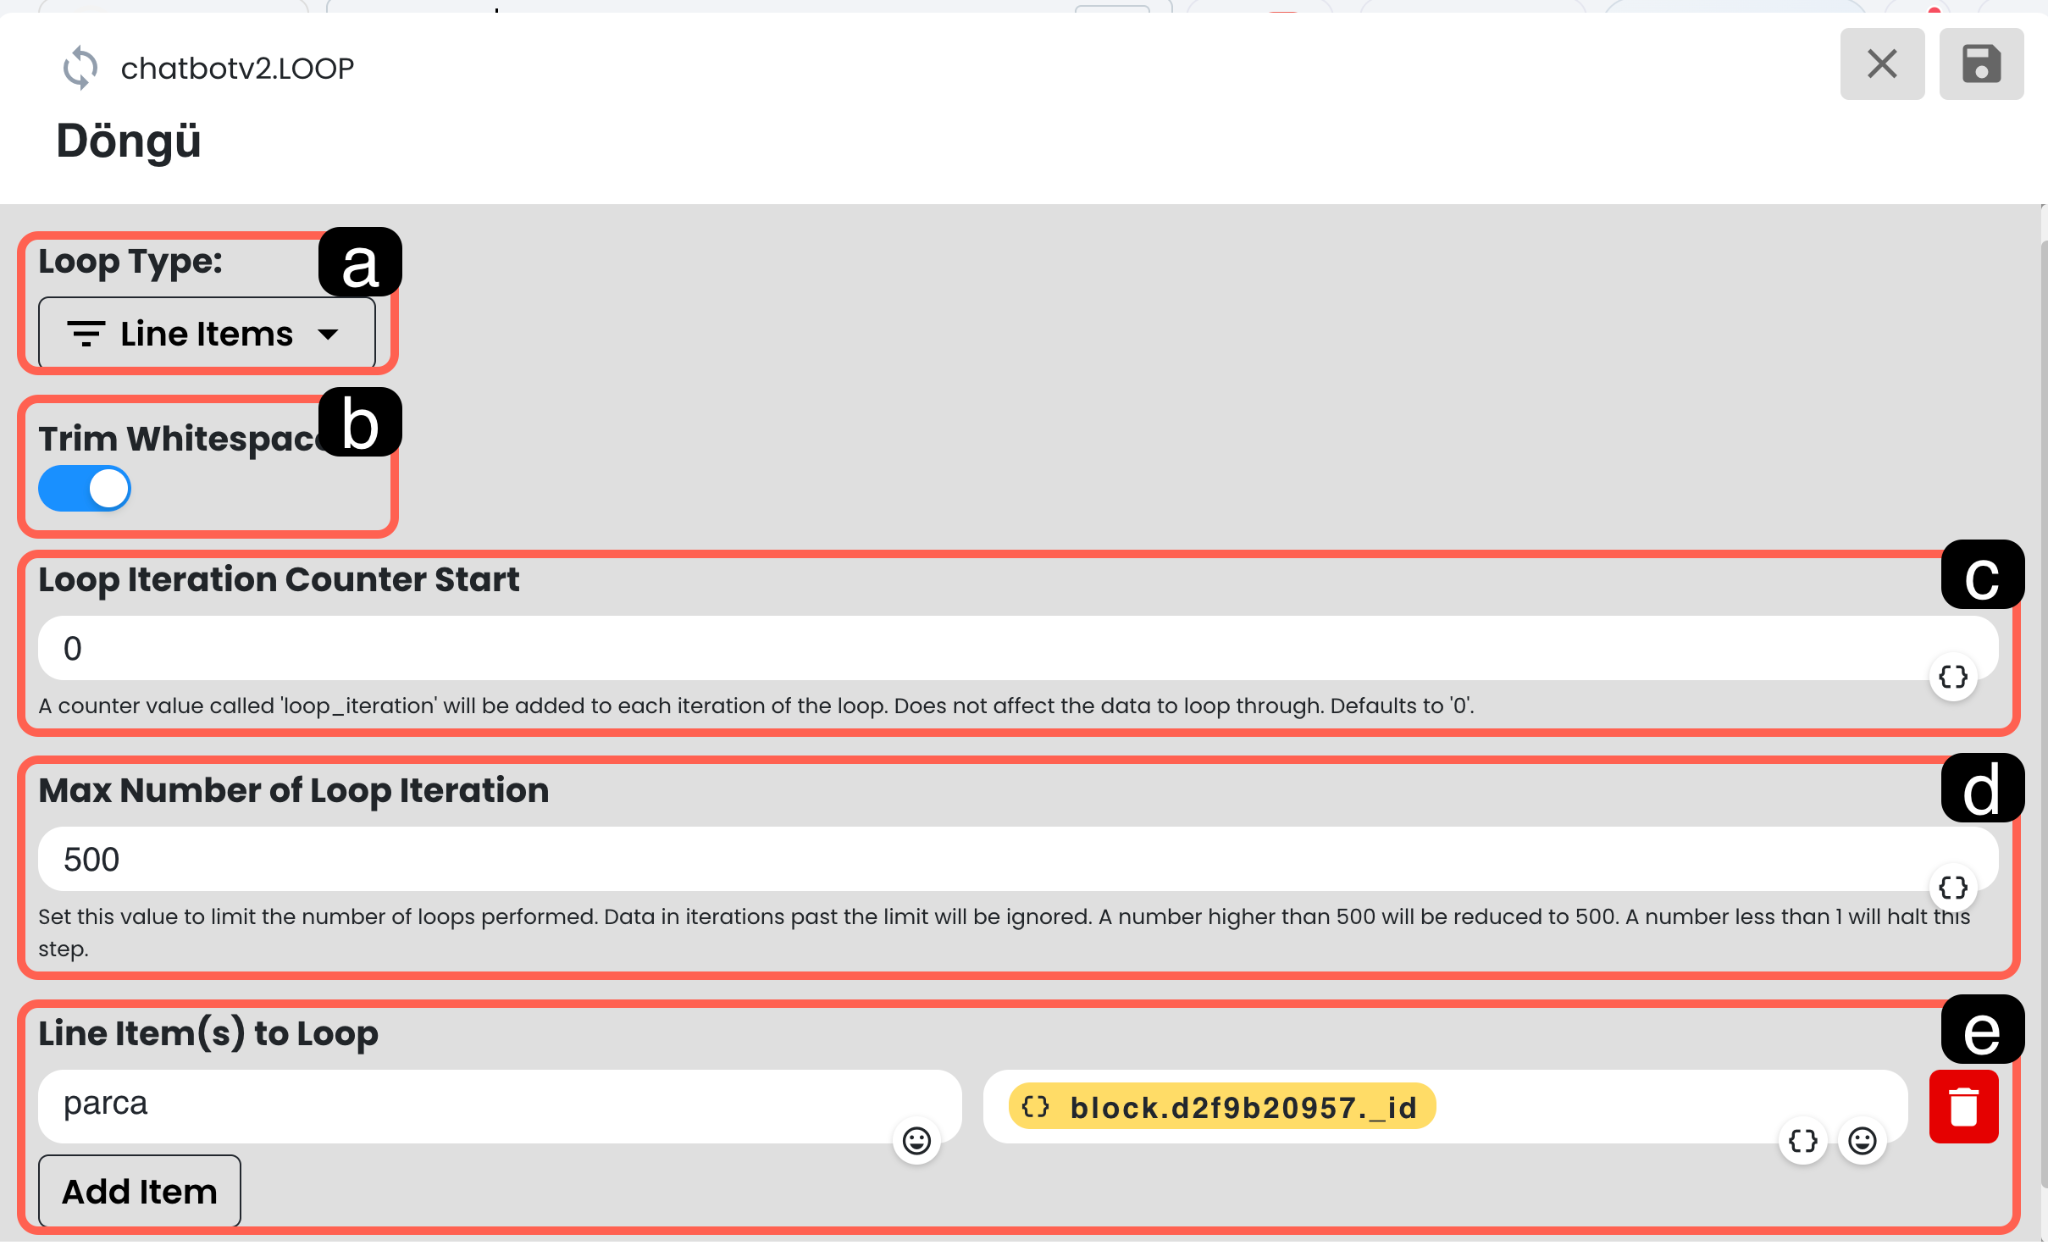The image size is (2048, 1242).
Task: Click the save floppy disk icon
Action: click(1980, 64)
